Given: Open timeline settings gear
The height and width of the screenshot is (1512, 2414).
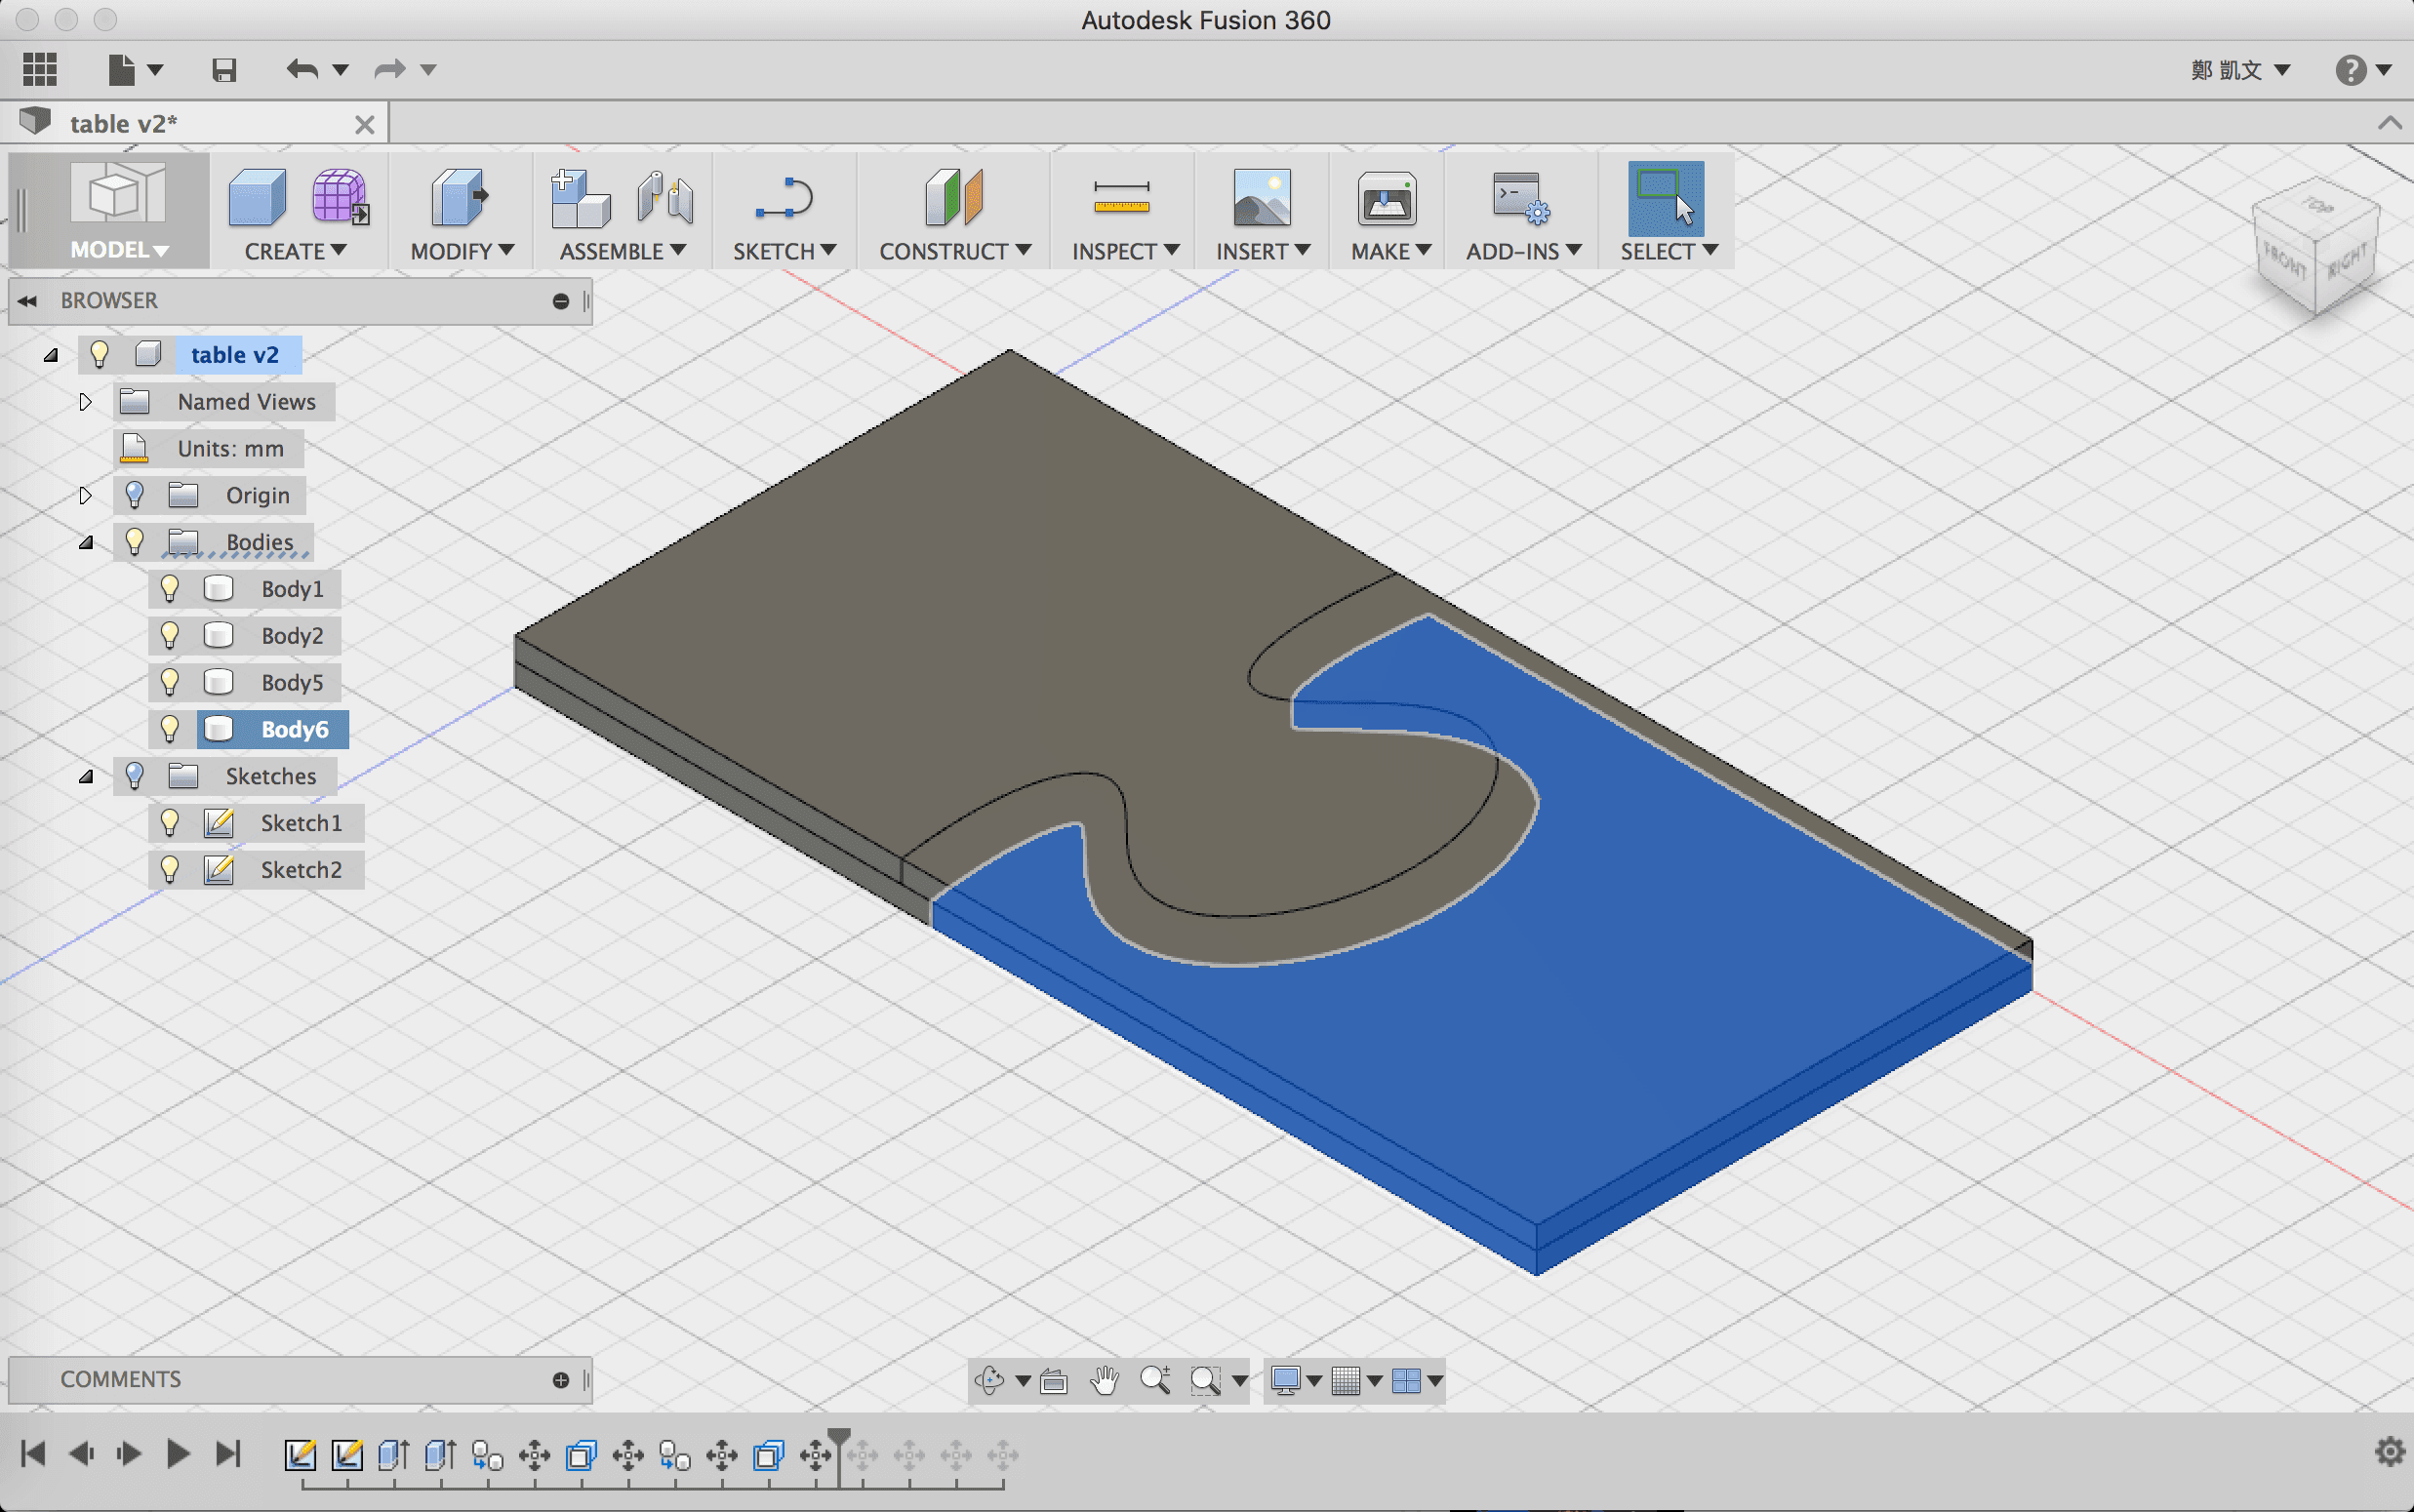Looking at the screenshot, I should [x=2389, y=1452].
